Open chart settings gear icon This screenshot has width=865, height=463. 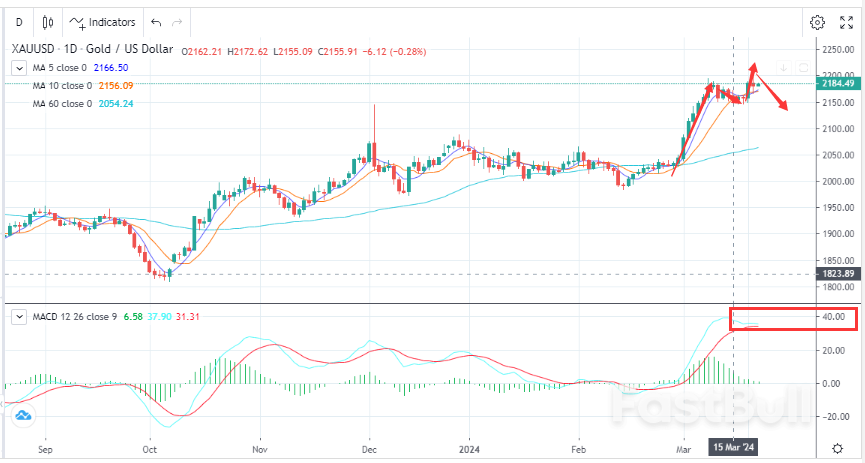click(x=817, y=21)
